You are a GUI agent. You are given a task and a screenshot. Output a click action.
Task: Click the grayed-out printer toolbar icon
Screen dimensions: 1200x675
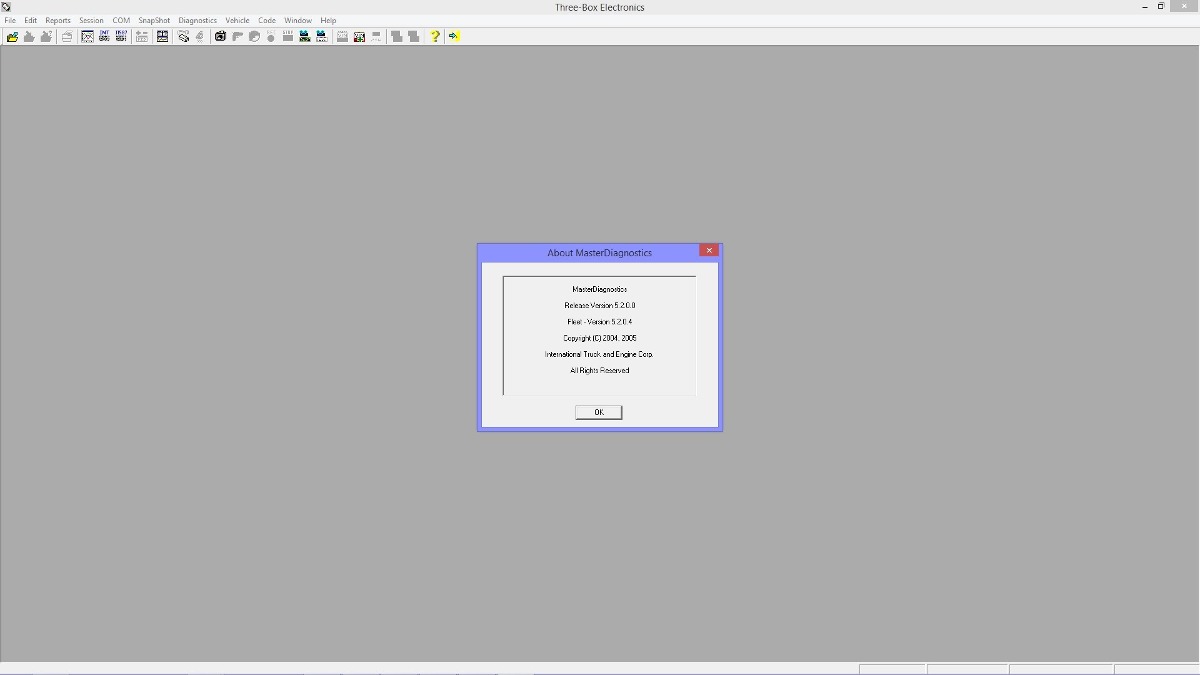(x=67, y=36)
